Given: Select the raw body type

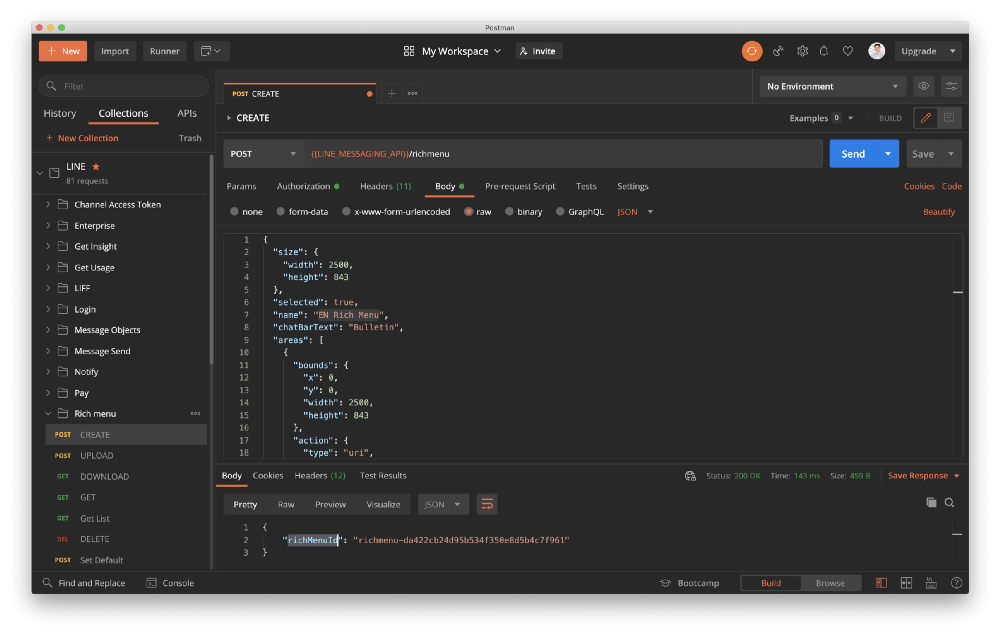Looking at the screenshot, I should point(469,212).
